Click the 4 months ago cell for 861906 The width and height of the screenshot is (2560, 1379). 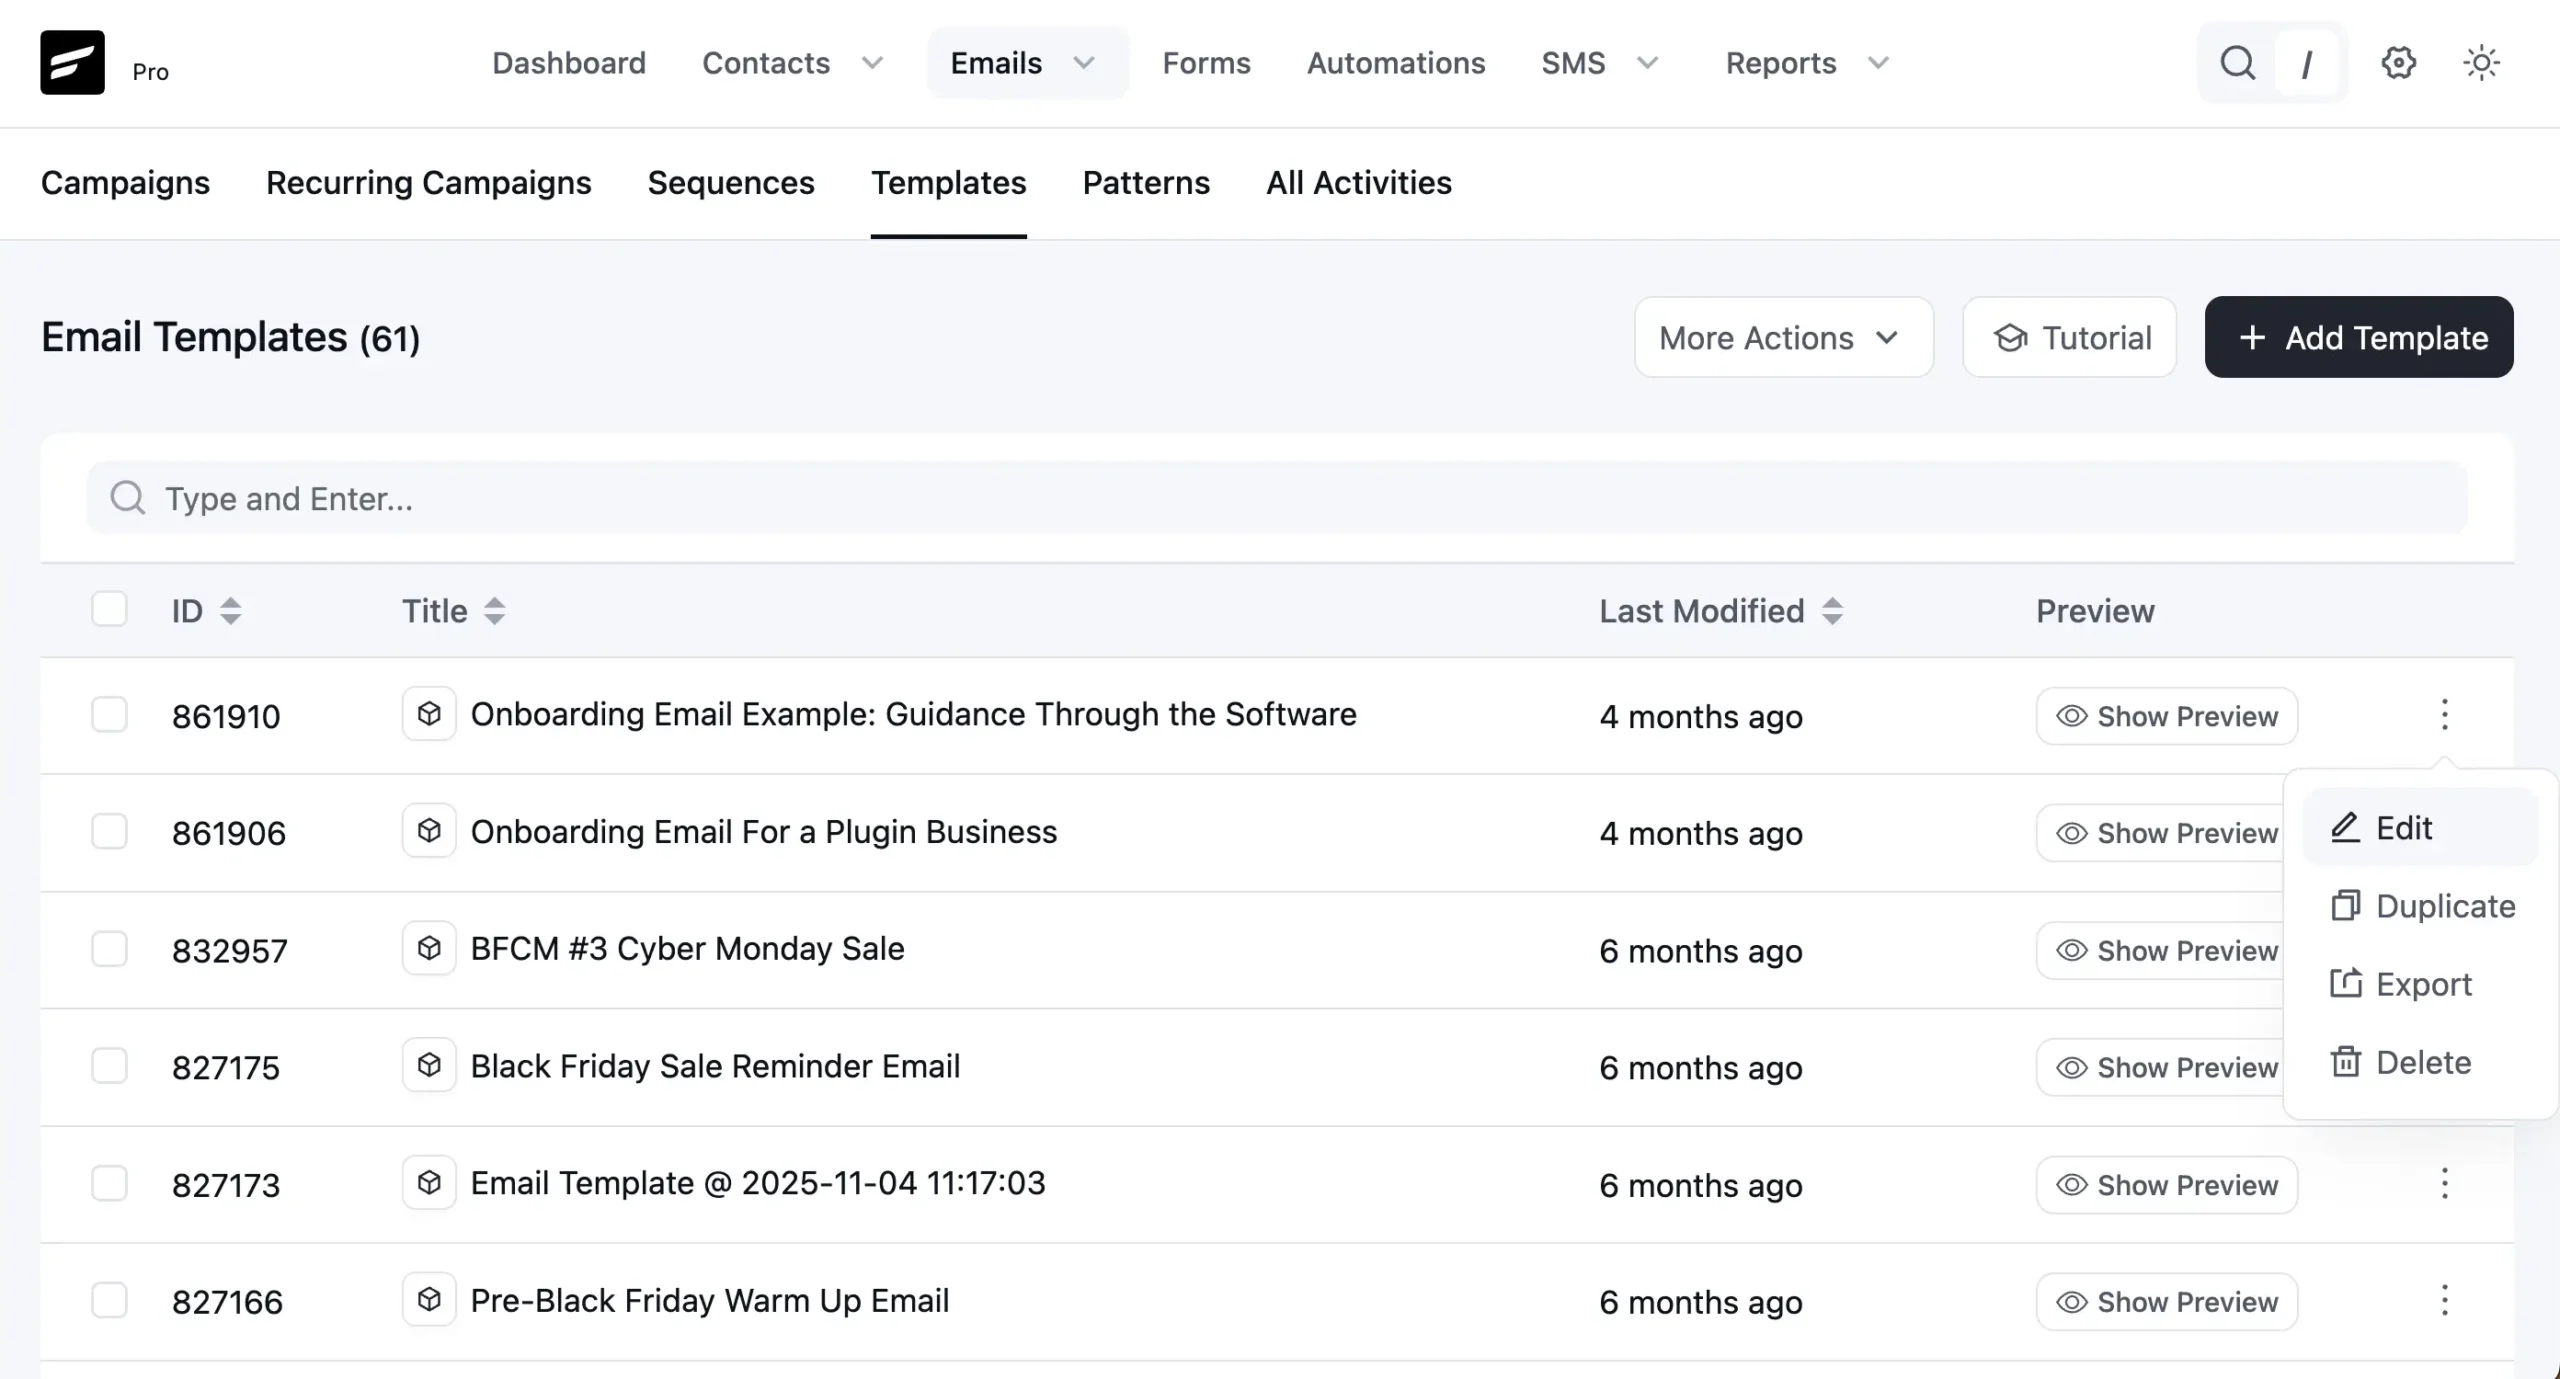(x=1701, y=833)
